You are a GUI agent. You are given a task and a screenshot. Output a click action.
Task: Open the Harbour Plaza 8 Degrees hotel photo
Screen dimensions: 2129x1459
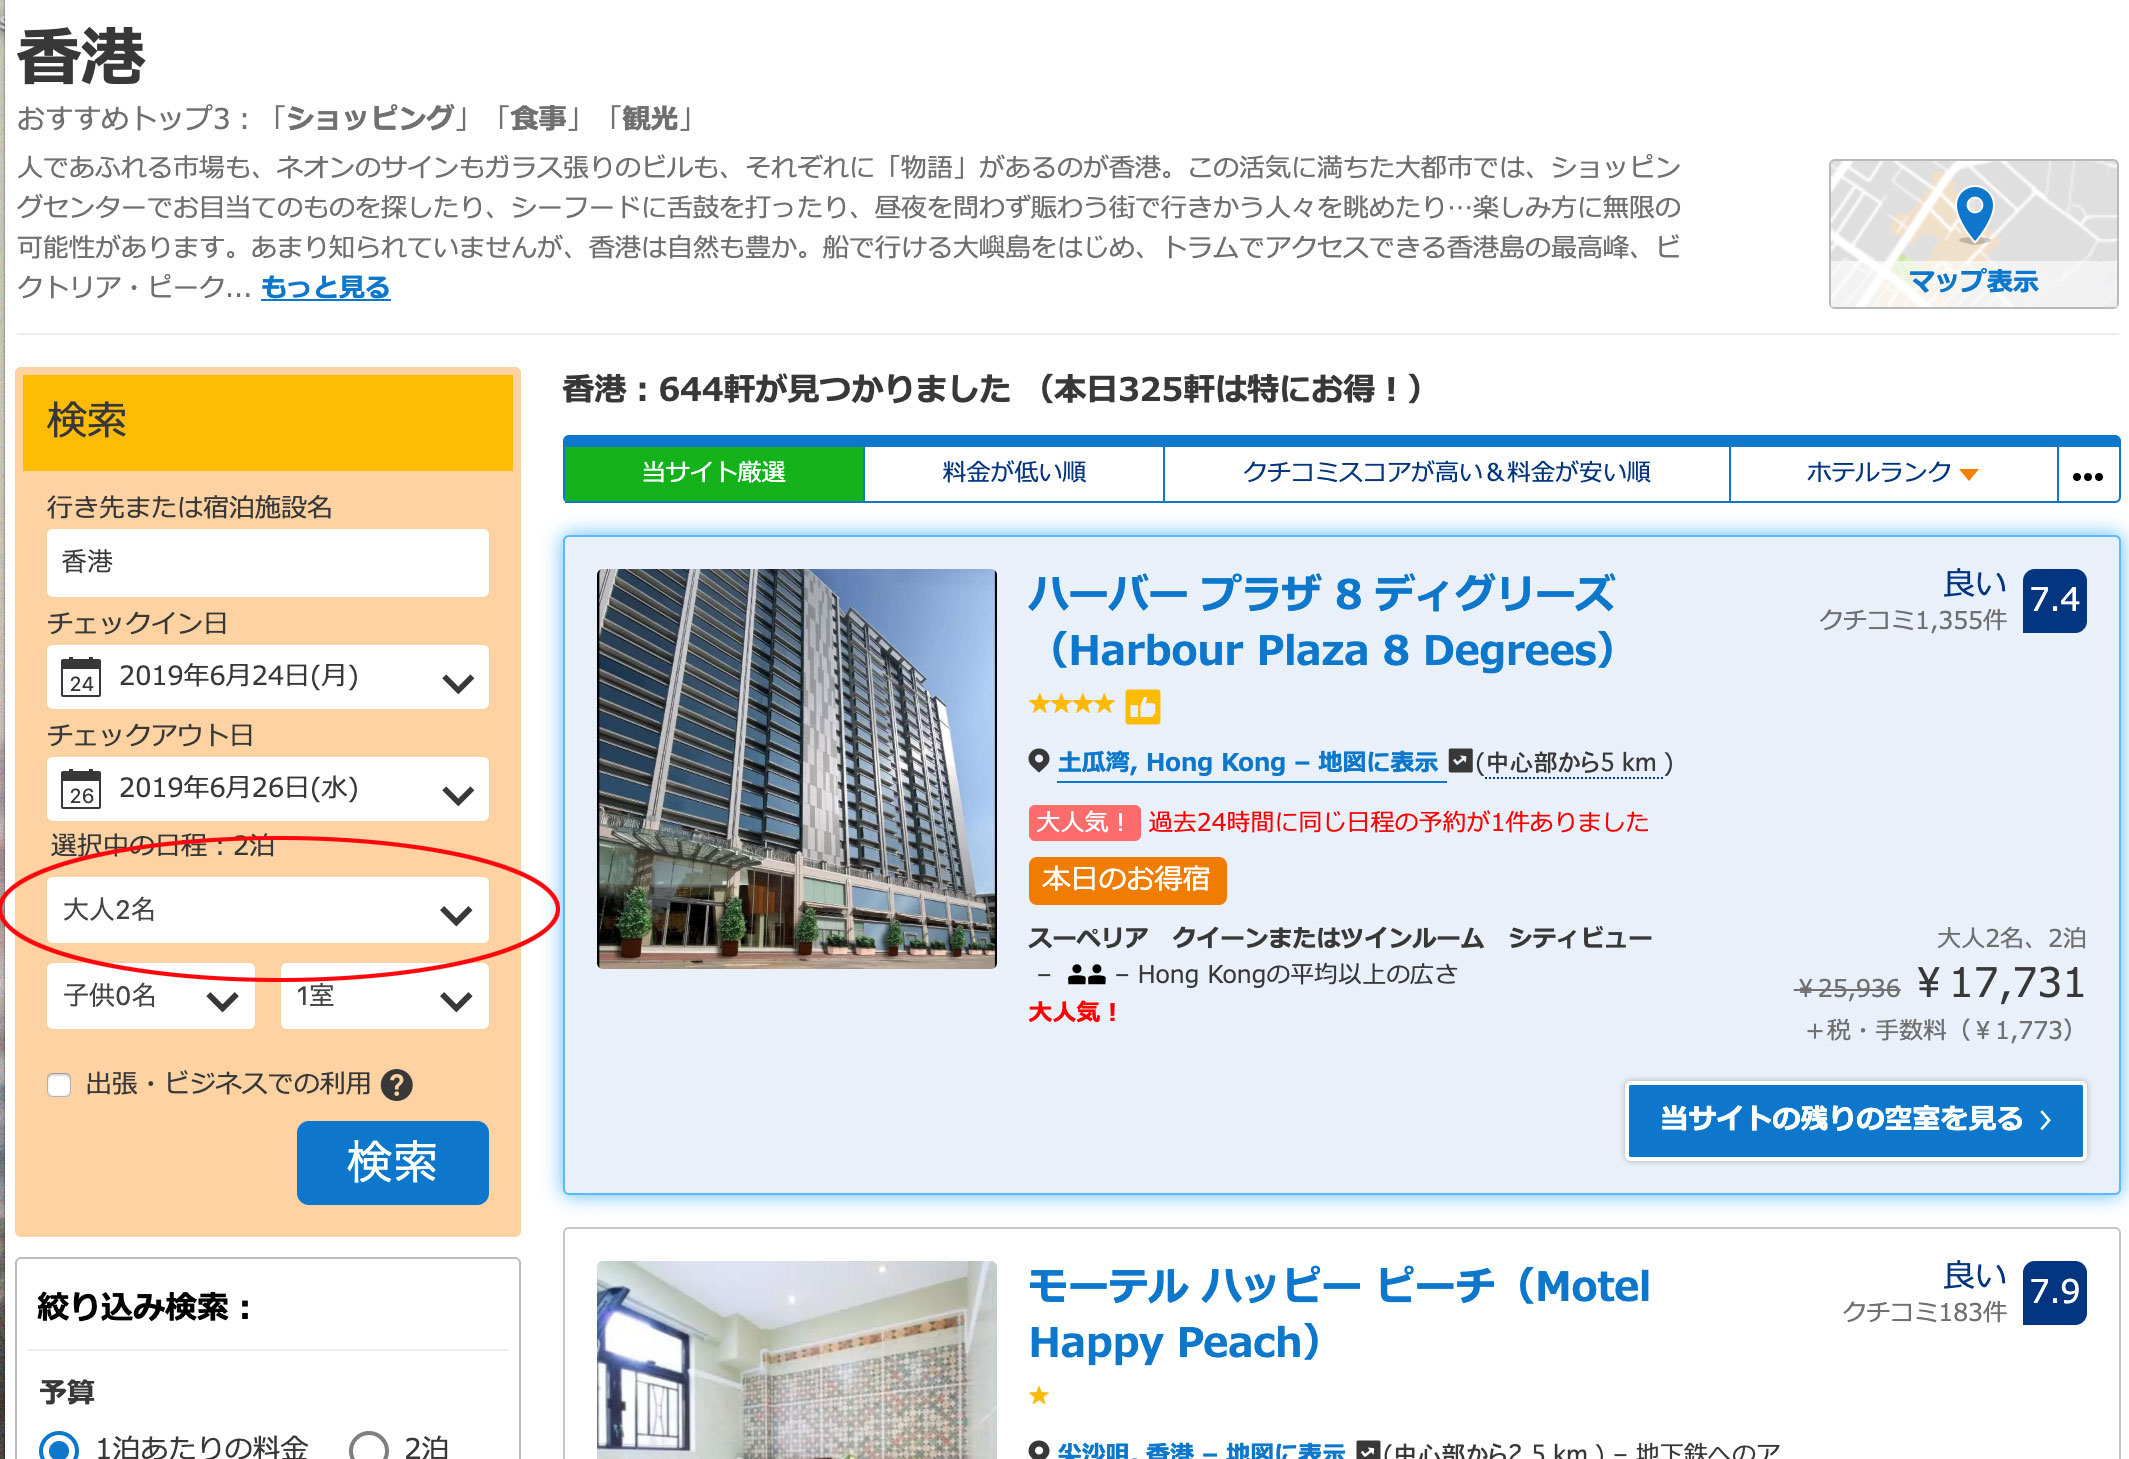pos(797,769)
